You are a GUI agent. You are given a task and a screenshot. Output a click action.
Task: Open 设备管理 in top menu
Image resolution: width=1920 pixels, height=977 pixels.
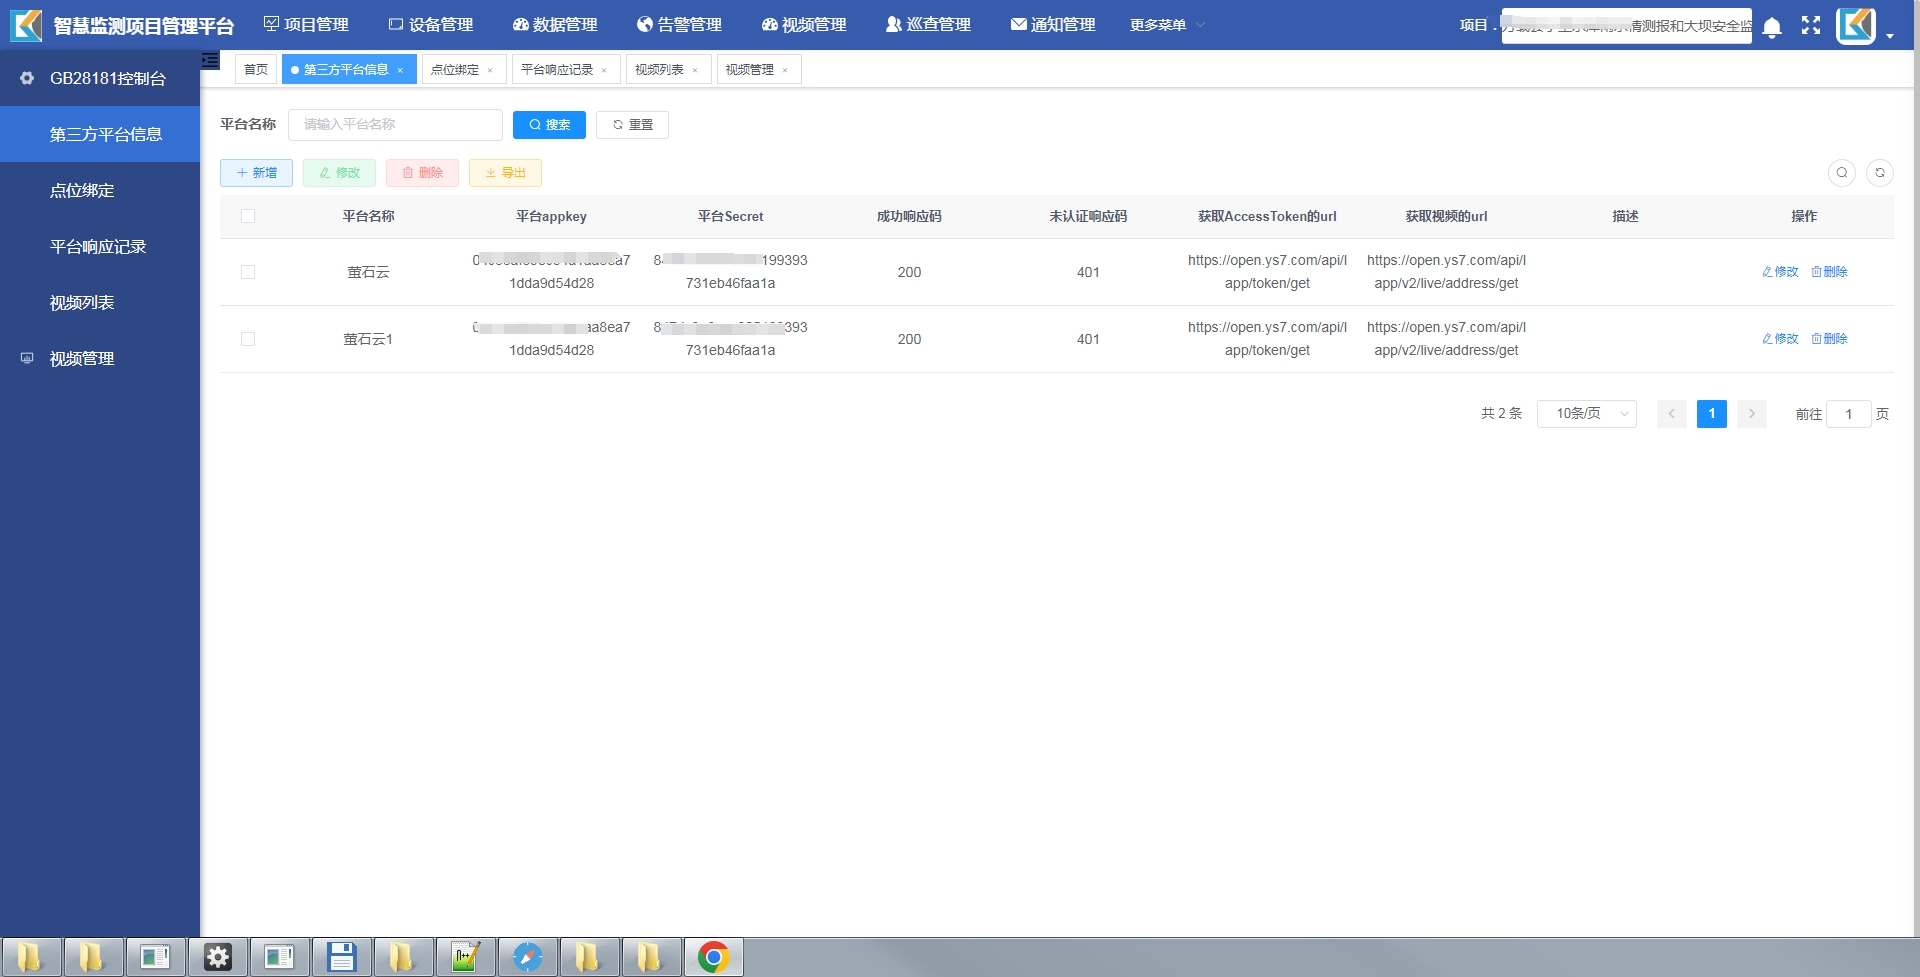pos(430,25)
